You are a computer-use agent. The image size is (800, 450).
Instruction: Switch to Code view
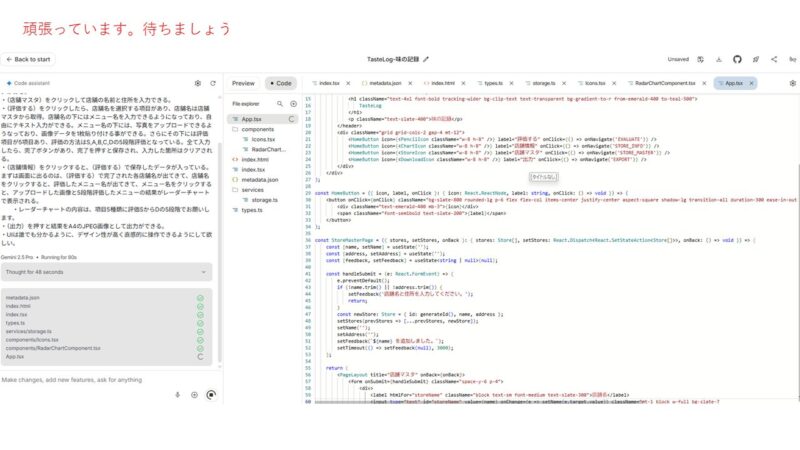click(280, 84)
